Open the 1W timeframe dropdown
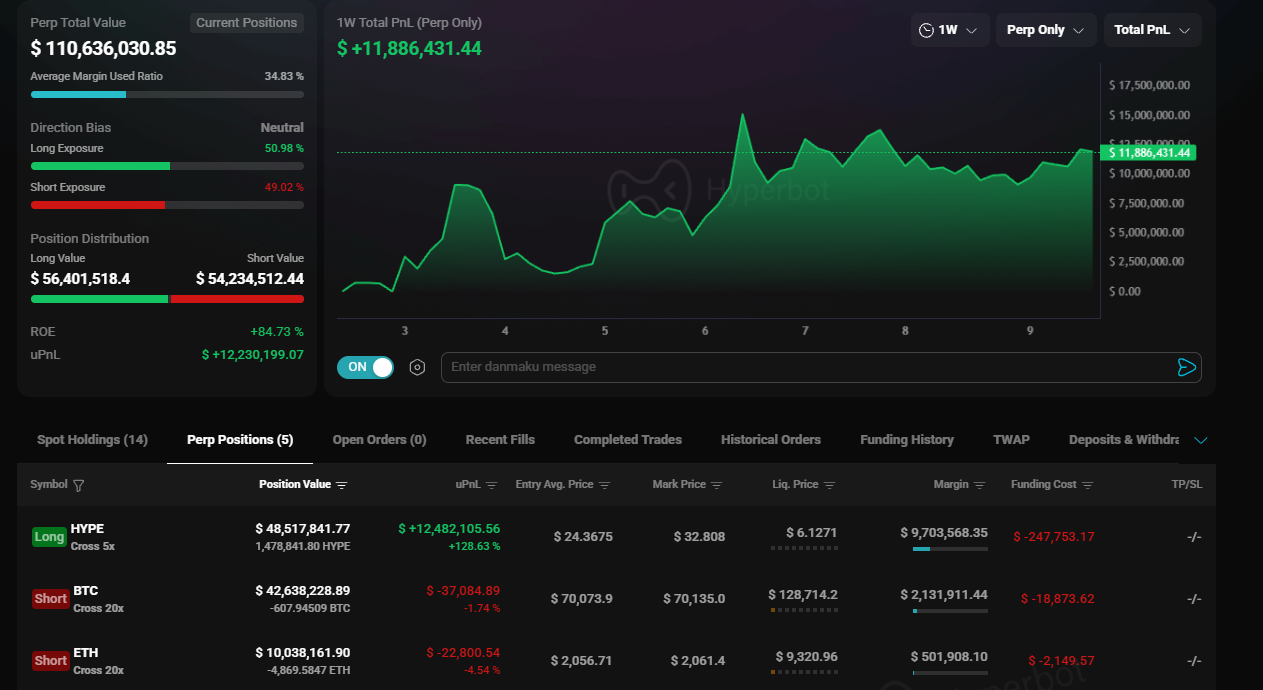This screenshot has width=1263, height=690. click(950, 30)
